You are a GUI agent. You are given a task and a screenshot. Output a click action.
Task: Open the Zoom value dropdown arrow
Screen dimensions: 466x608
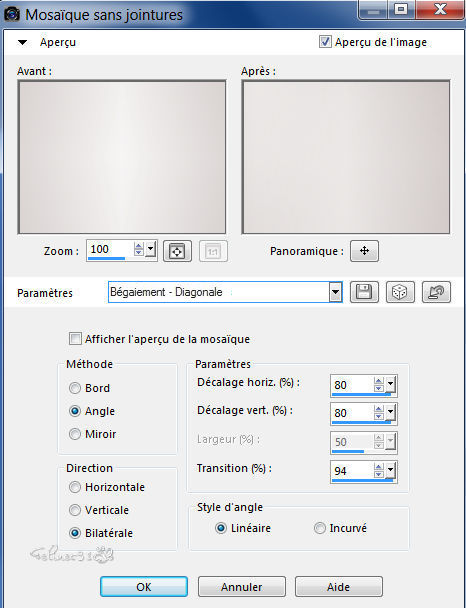pos(151,249)
